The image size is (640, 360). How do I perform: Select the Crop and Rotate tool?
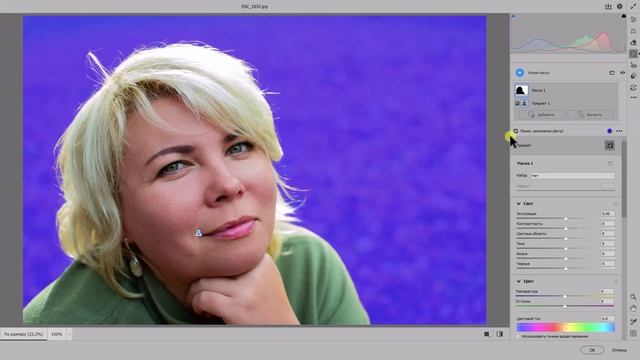point(633,31)
